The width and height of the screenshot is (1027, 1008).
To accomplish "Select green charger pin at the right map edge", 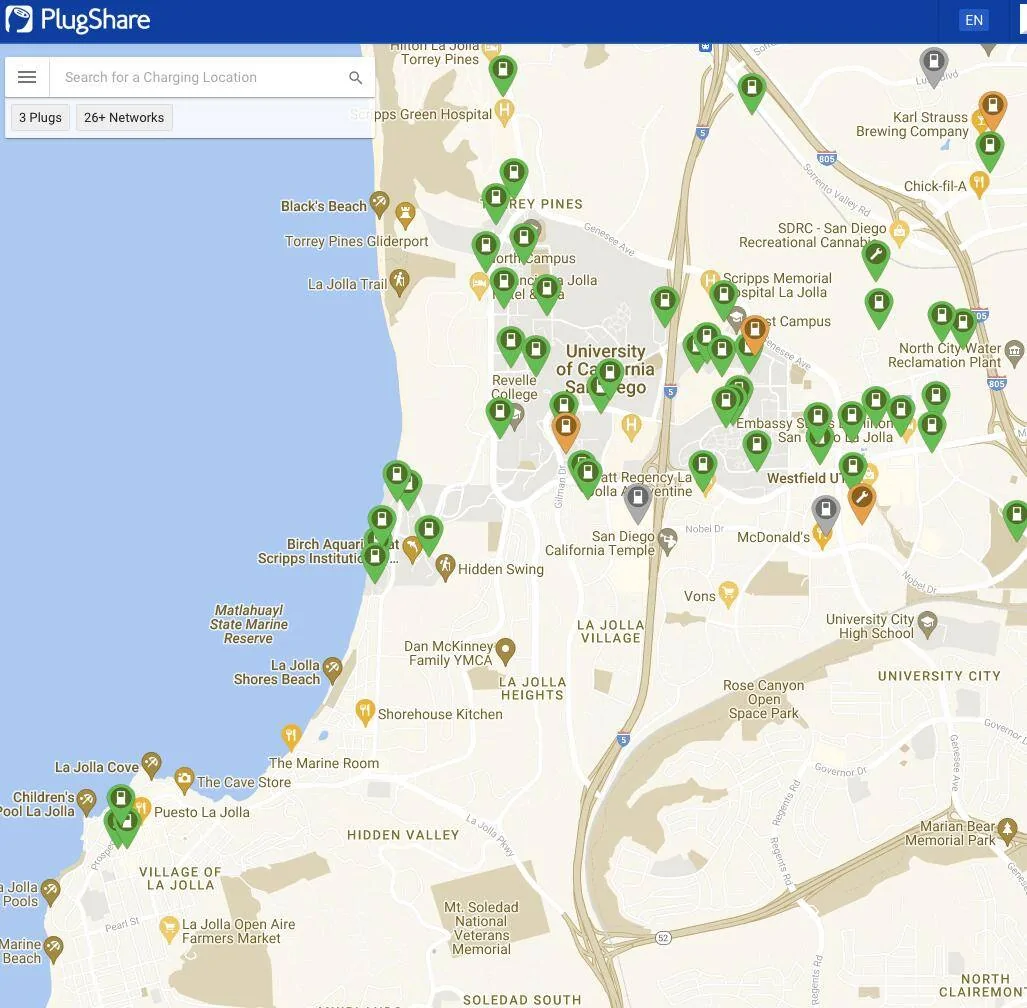I will (x=1017, y=517).
